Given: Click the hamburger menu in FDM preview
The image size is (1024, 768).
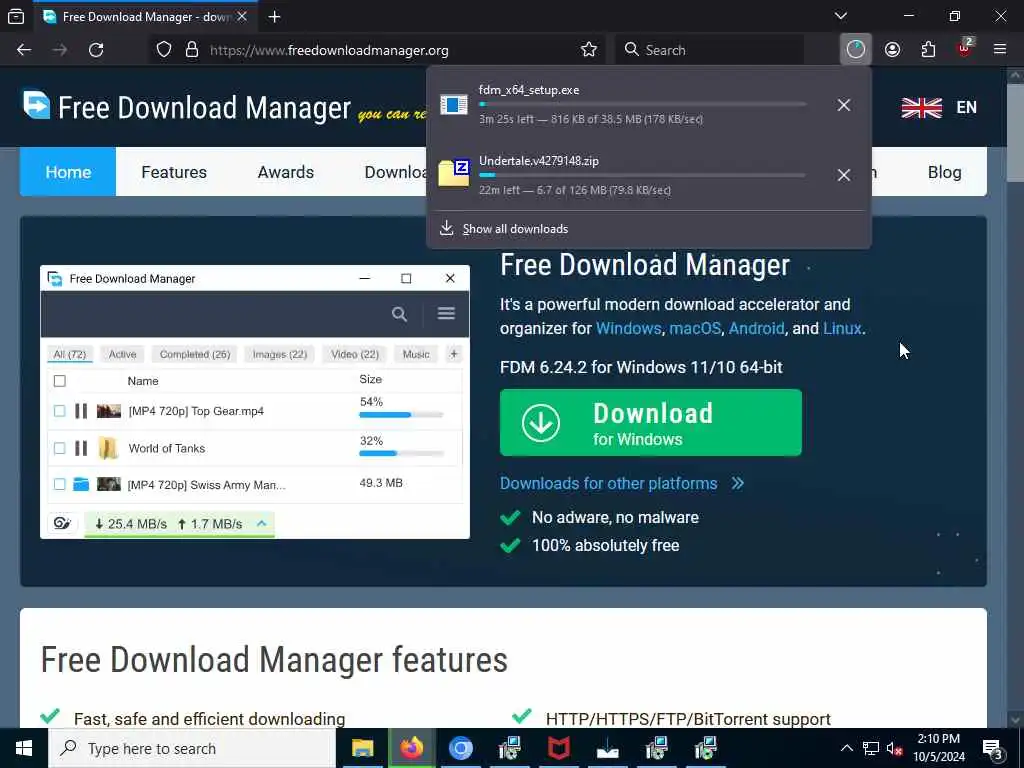Looking at the screenshot, I should (x=446, y=313).
